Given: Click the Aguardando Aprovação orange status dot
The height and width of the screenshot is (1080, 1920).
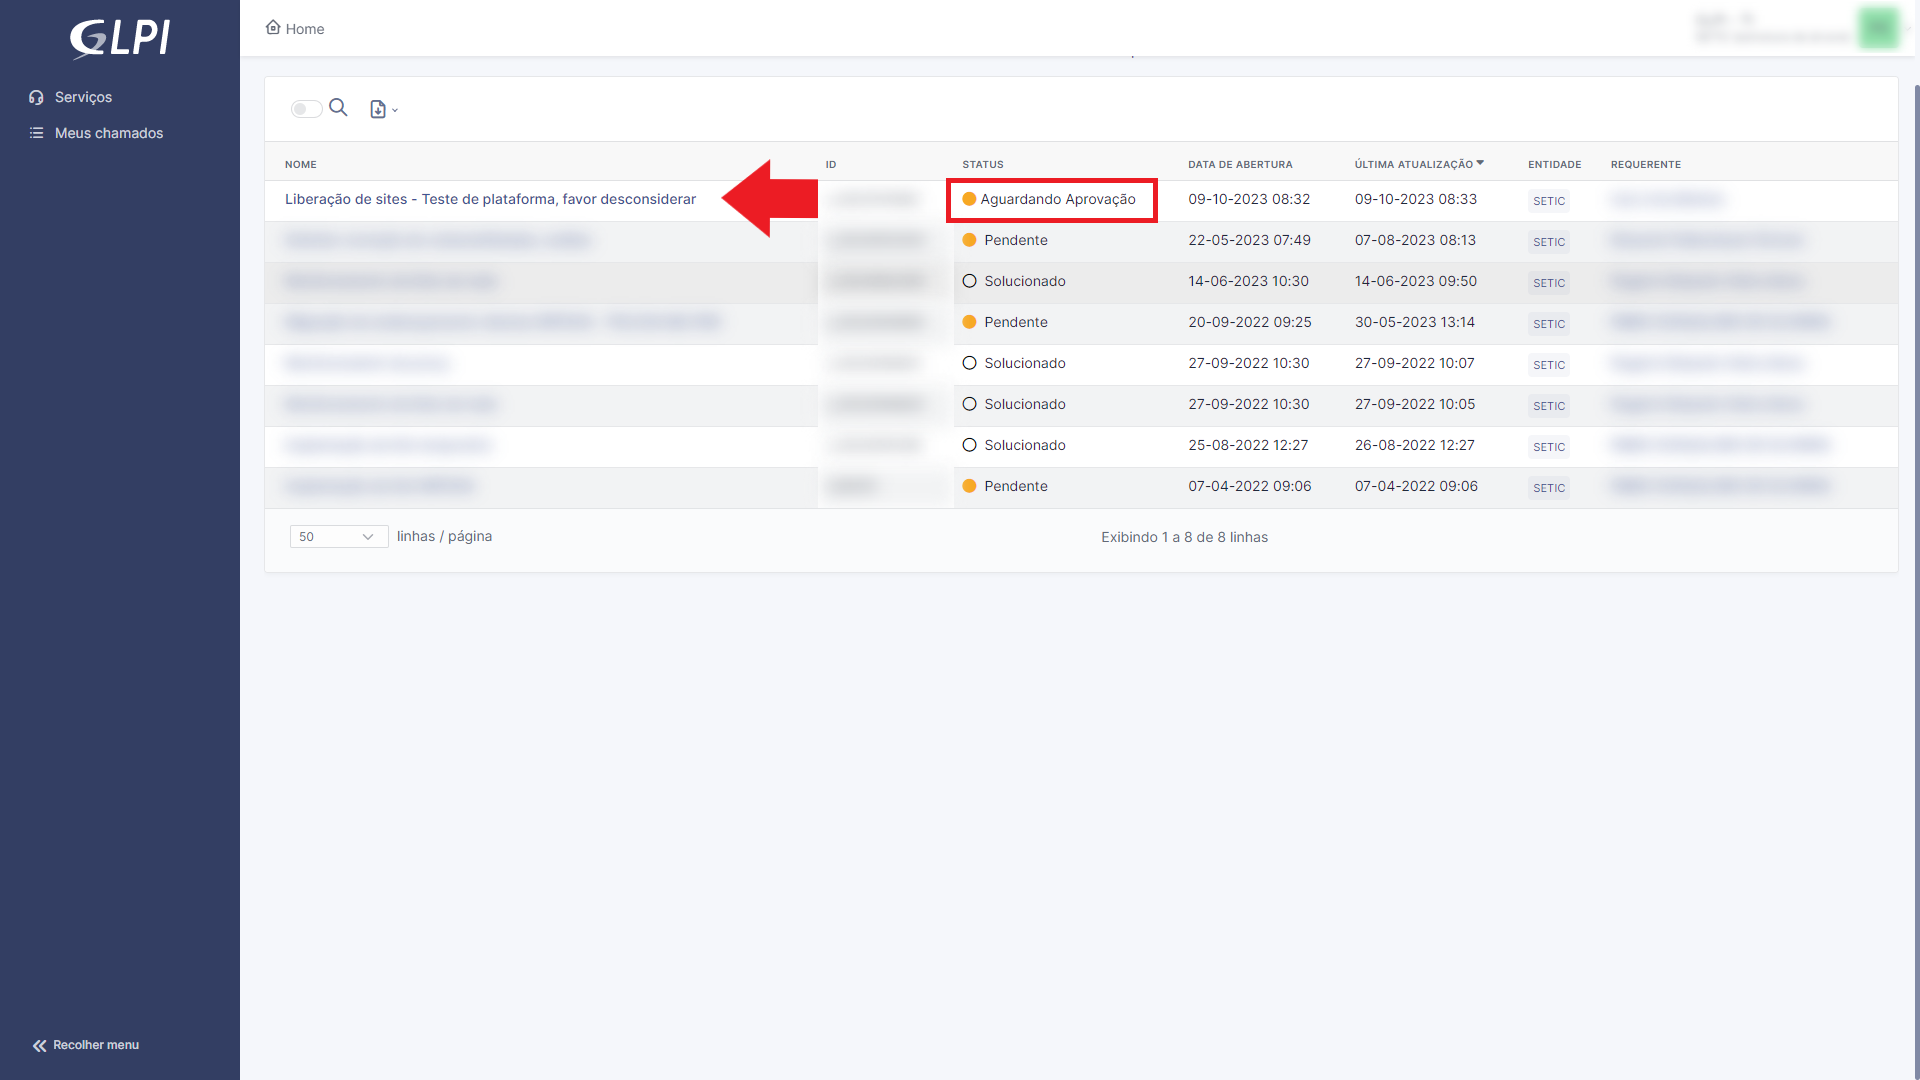Looking at the screenshot, I should point(969,199).
